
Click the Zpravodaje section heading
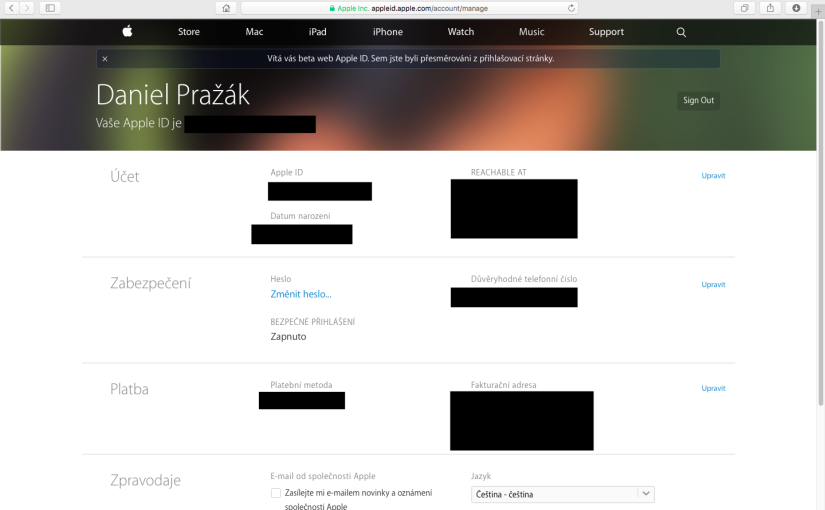point(145,481)
